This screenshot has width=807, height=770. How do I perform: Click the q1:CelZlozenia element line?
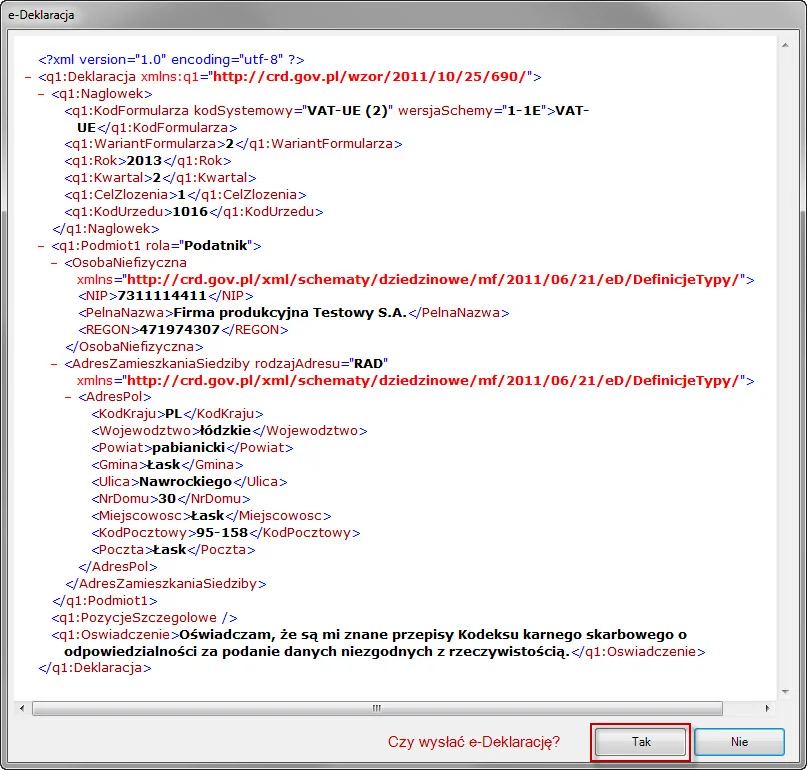pos(185,195)
